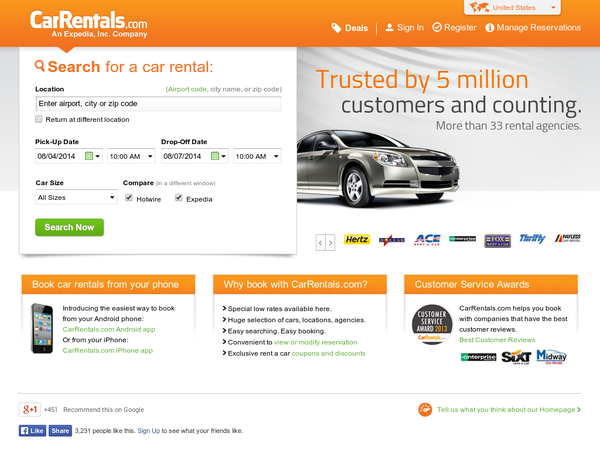Click the Hertz agency logo

(x=357, y=240)
